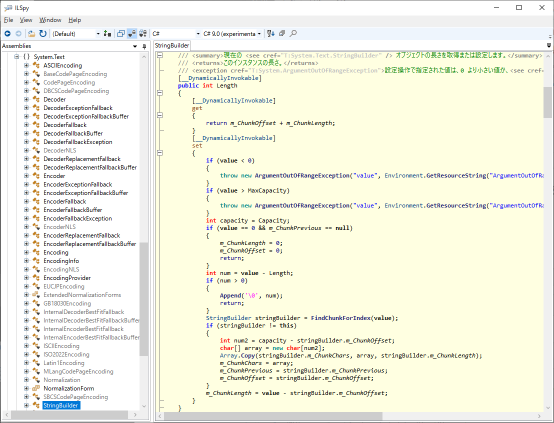Click the Append method call link
Viewport: 554px width, 423px height.
(230, 295)
